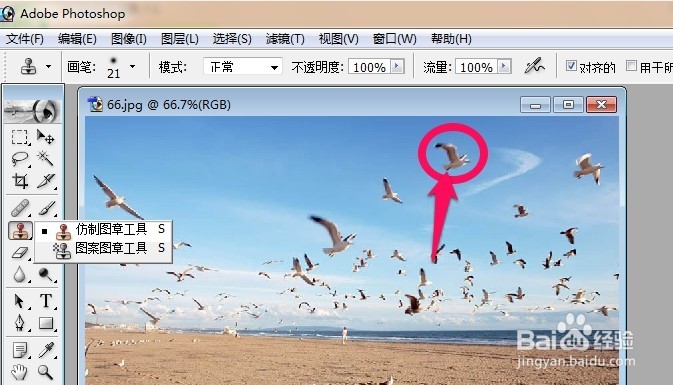Open the 文件(F) menu
Viewport: 673px width, 385px height.
click(25, 39)
